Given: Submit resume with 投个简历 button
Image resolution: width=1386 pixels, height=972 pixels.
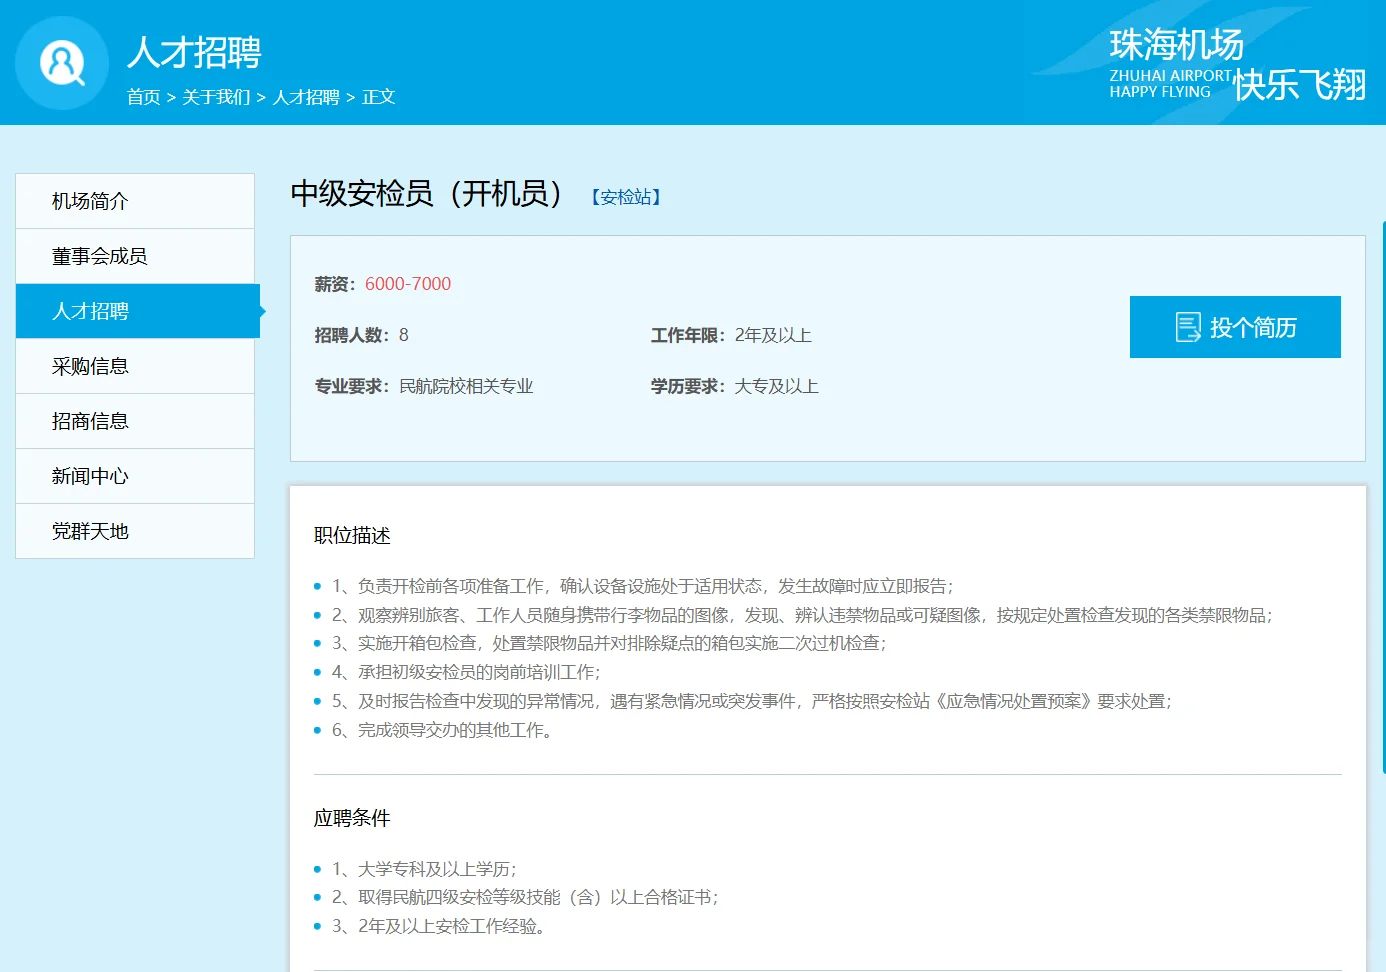Looking at the screenshot, I should click(x=1235, y=327).
